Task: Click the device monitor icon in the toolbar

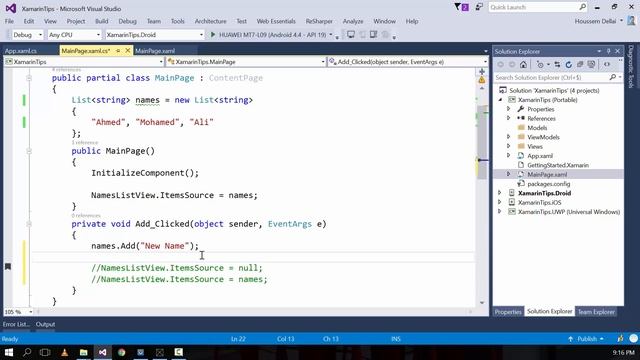Action: [x=351, y=35]
